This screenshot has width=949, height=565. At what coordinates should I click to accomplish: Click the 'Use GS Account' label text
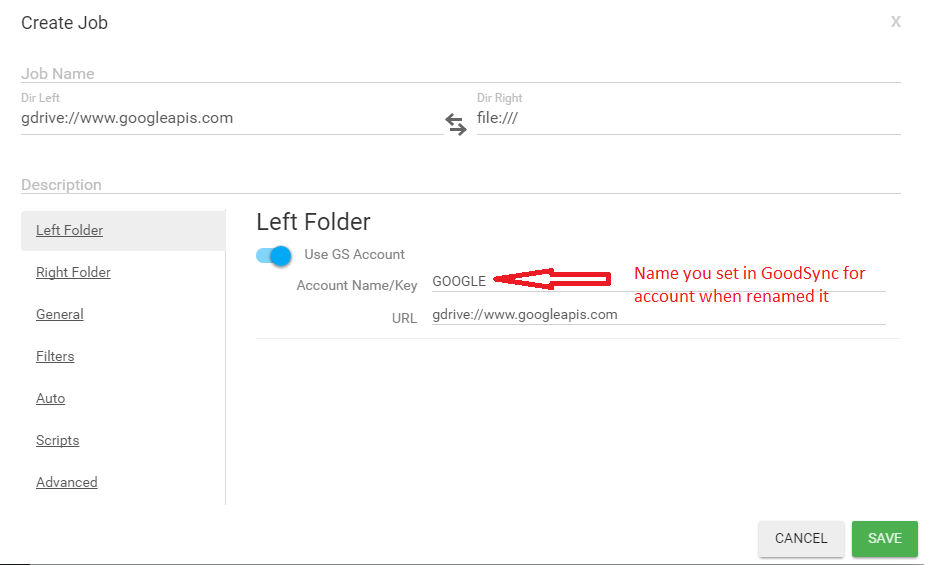click(354, 254)
